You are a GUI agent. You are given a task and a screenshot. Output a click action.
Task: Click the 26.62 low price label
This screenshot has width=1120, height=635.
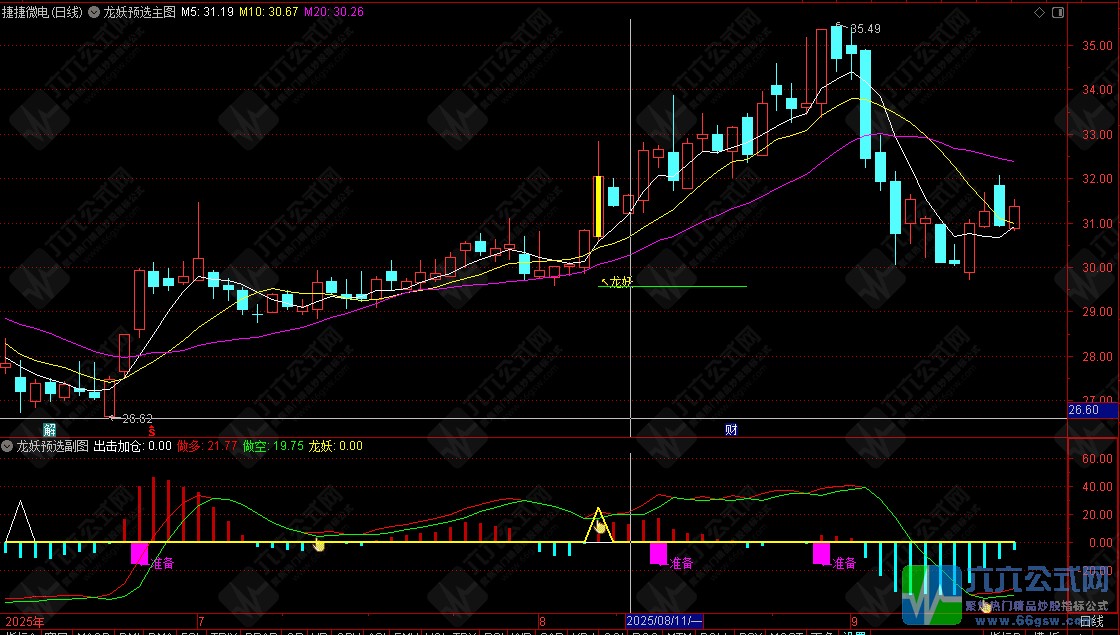[137, 419]
